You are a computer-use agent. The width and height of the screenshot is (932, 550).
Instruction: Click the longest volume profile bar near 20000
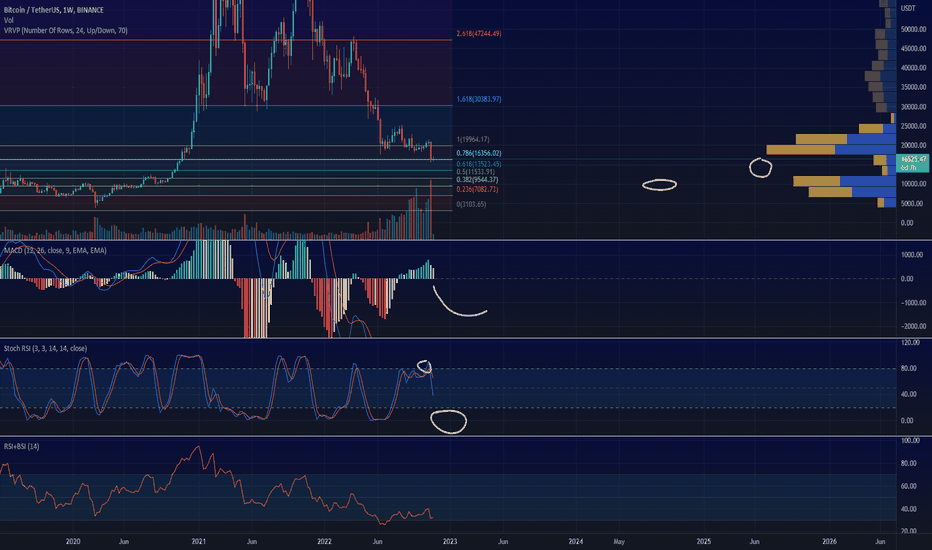coord(831,149)
